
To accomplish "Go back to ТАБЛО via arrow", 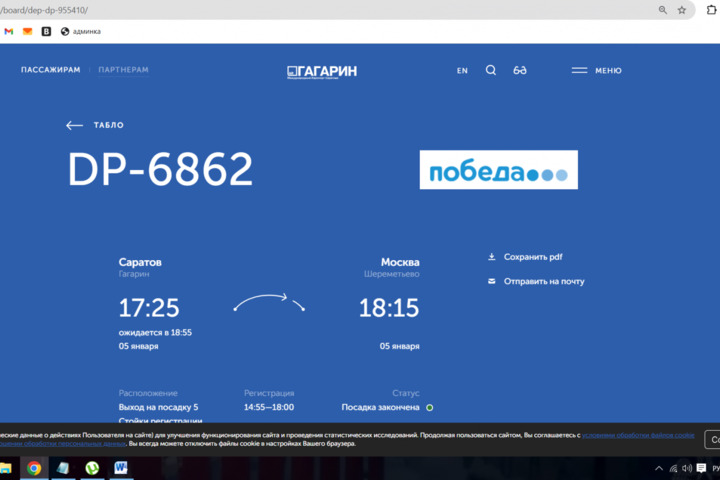I will 75,126.
